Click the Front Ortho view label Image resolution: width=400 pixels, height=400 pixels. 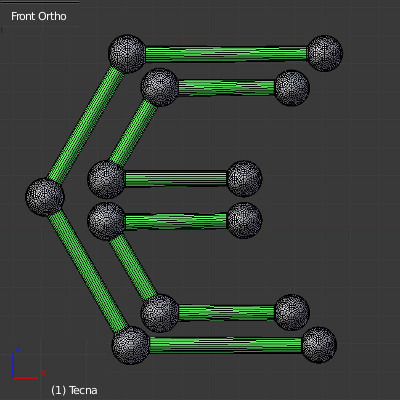pos(39,16)
